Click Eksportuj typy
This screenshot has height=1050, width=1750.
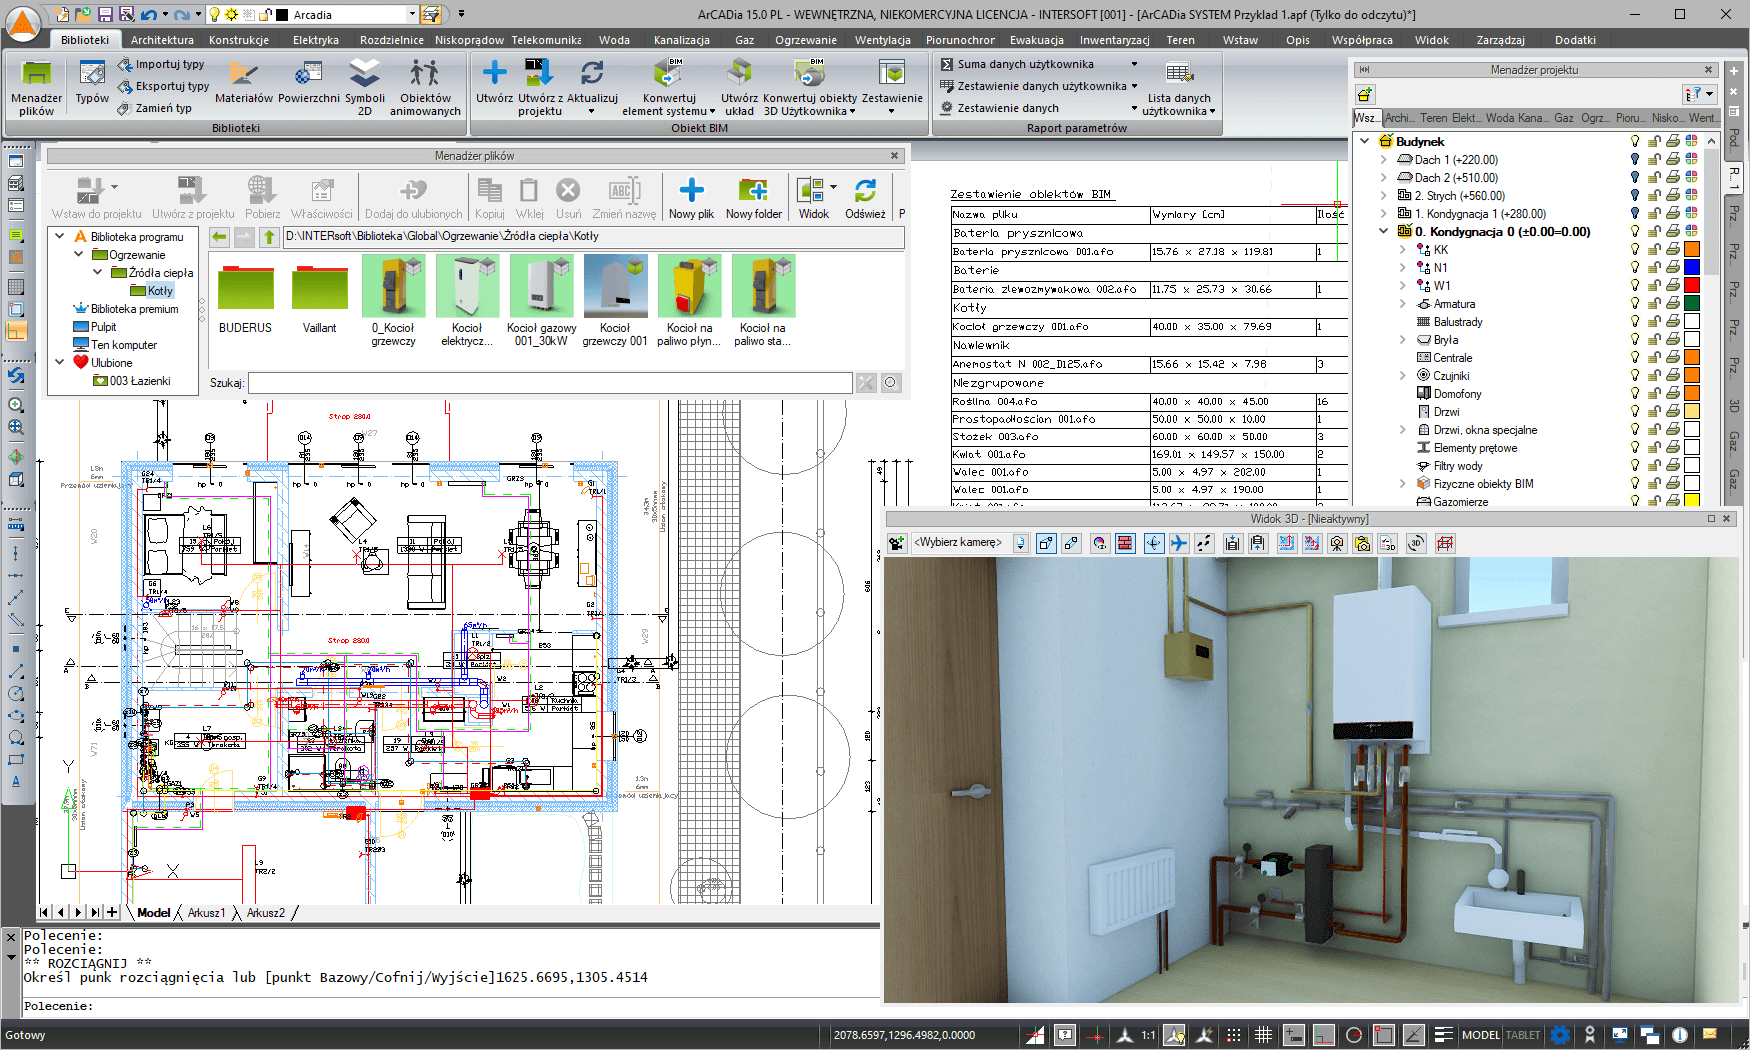pos(164,86)
